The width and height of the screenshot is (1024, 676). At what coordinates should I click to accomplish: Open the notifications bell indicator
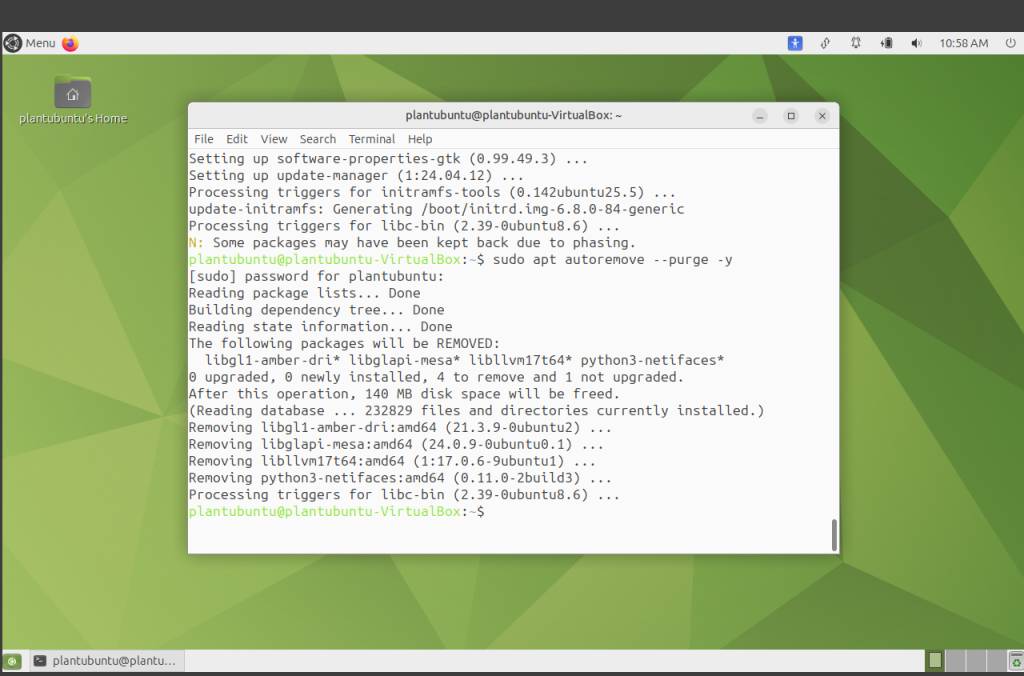click(856, 43)
